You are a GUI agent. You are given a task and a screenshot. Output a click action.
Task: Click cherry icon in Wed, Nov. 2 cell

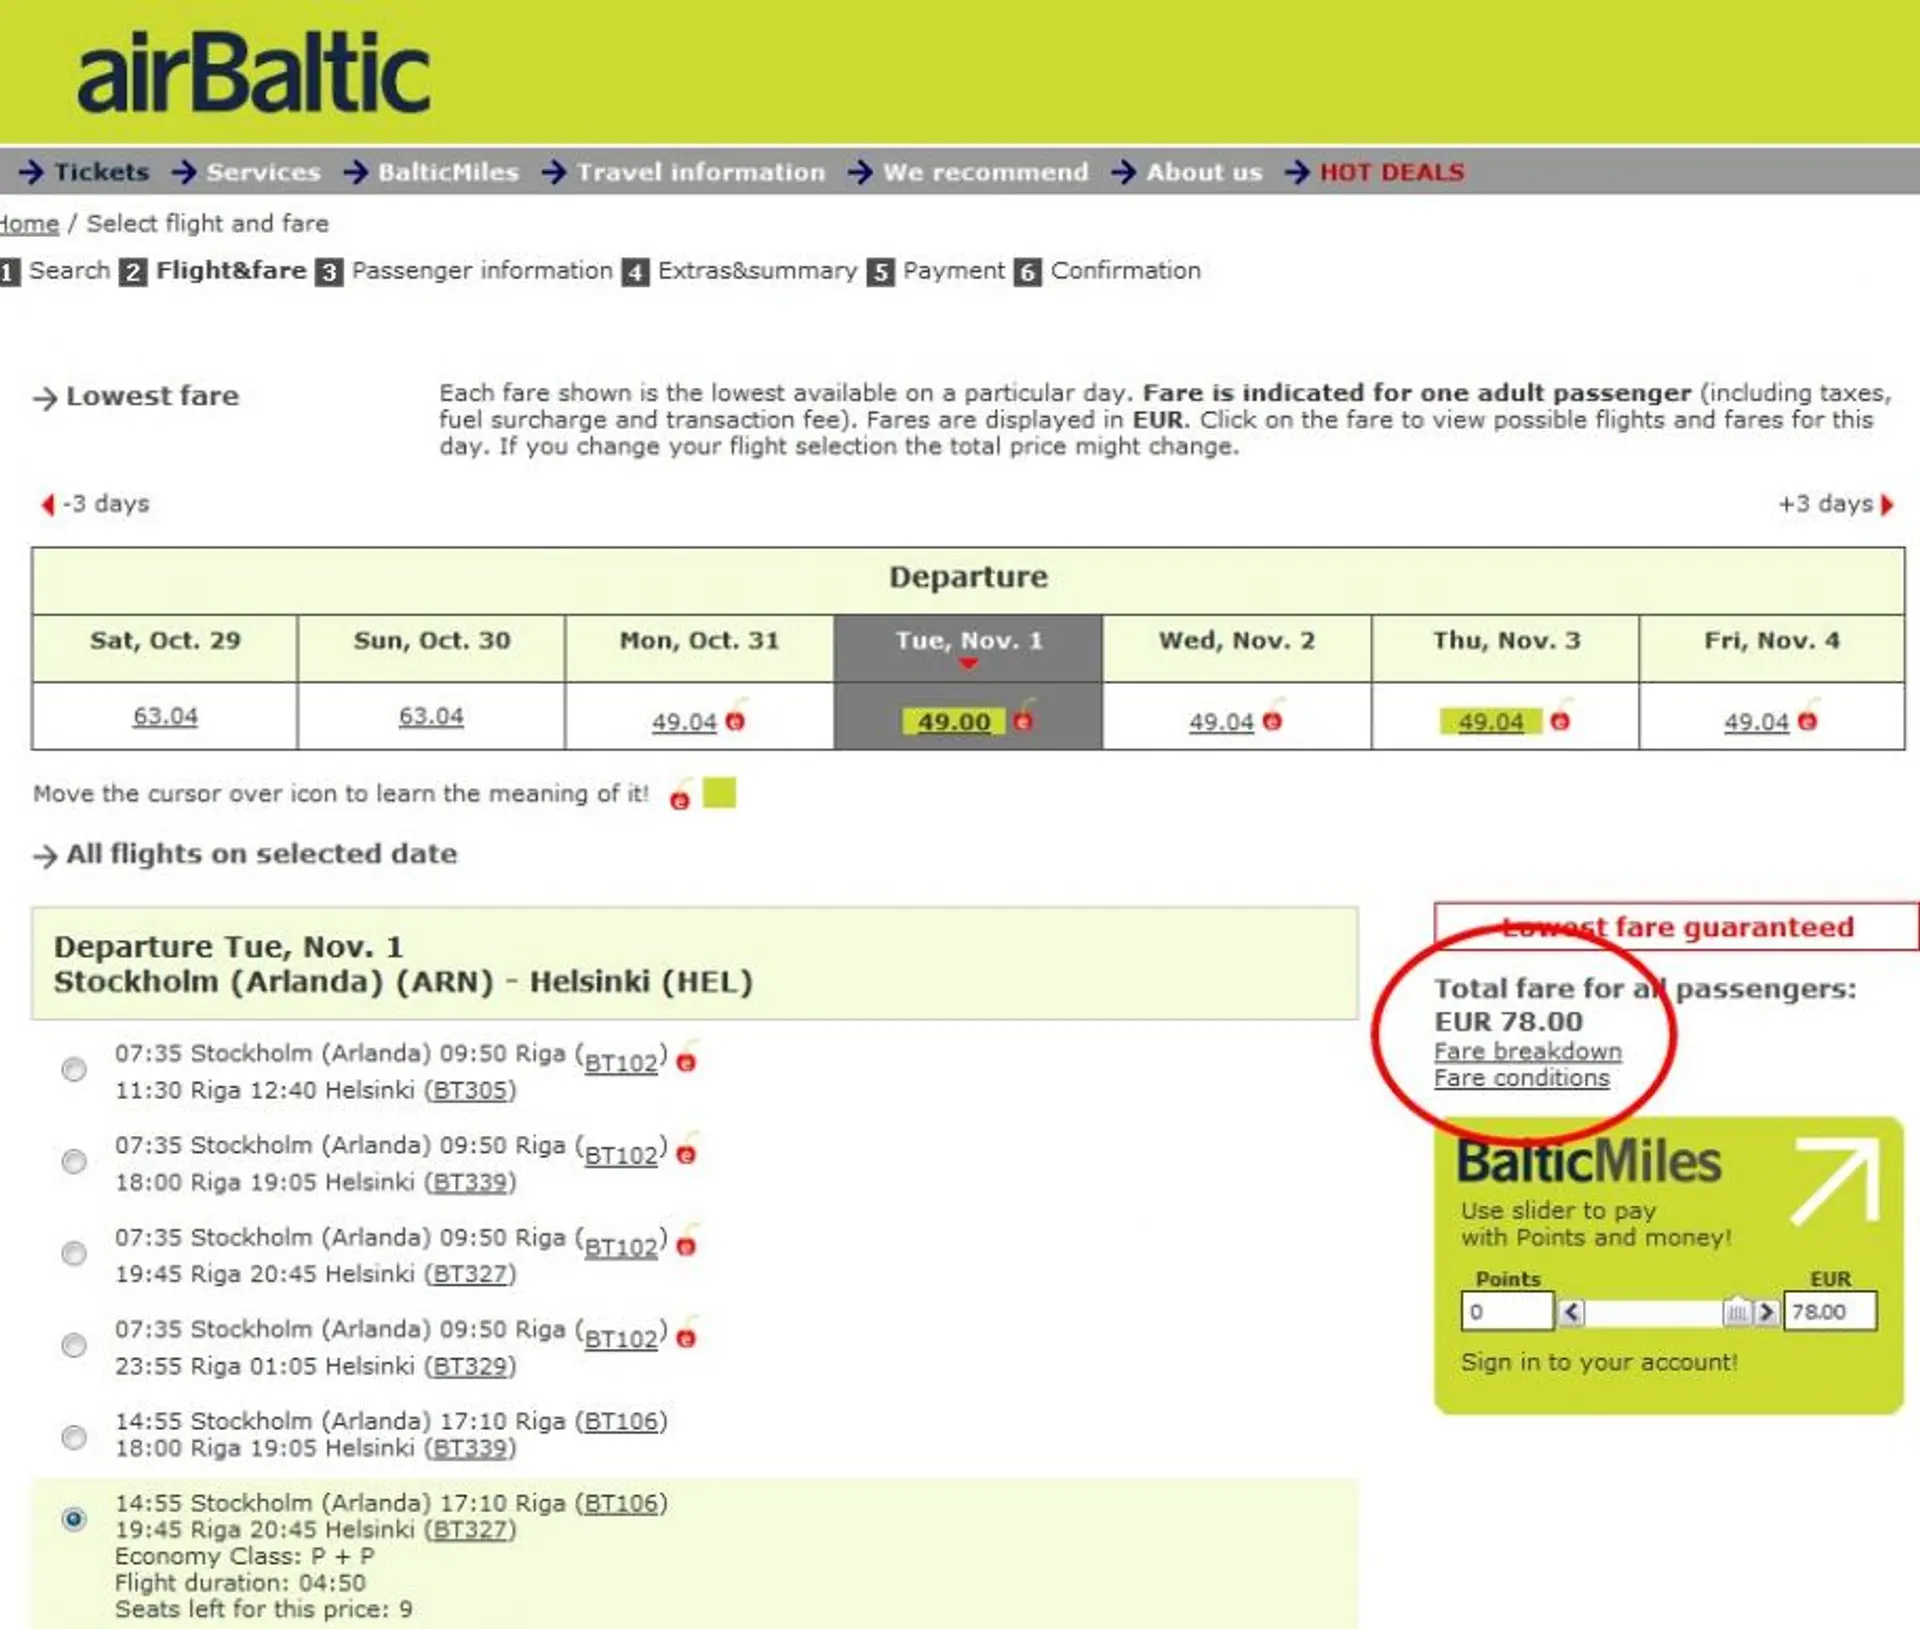1273,716
